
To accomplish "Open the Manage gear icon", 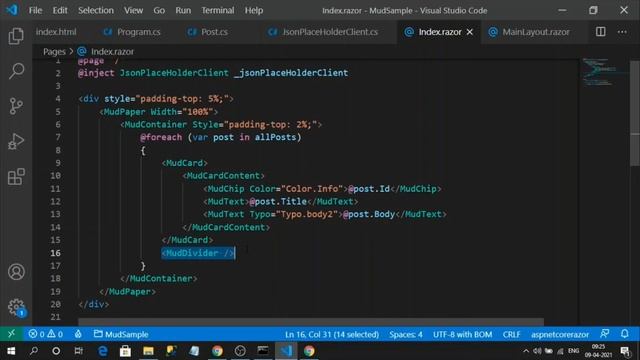I will [x=16, y=307].
